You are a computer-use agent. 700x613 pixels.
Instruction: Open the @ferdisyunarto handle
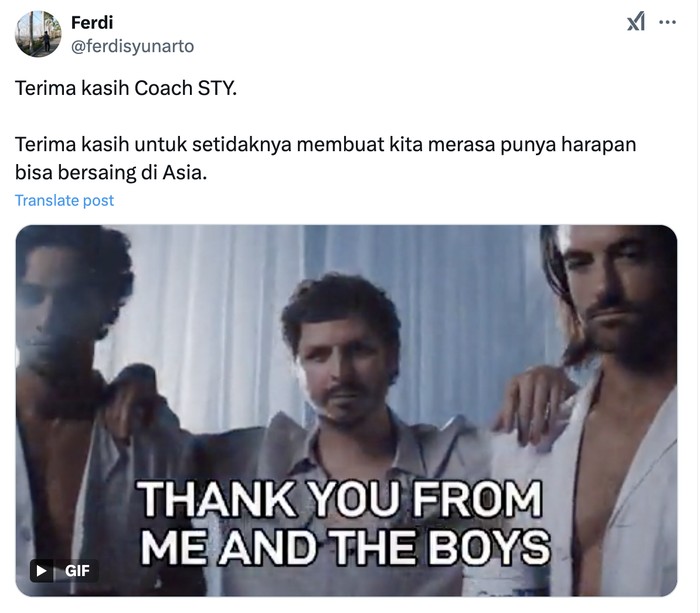tap(133, 46)
